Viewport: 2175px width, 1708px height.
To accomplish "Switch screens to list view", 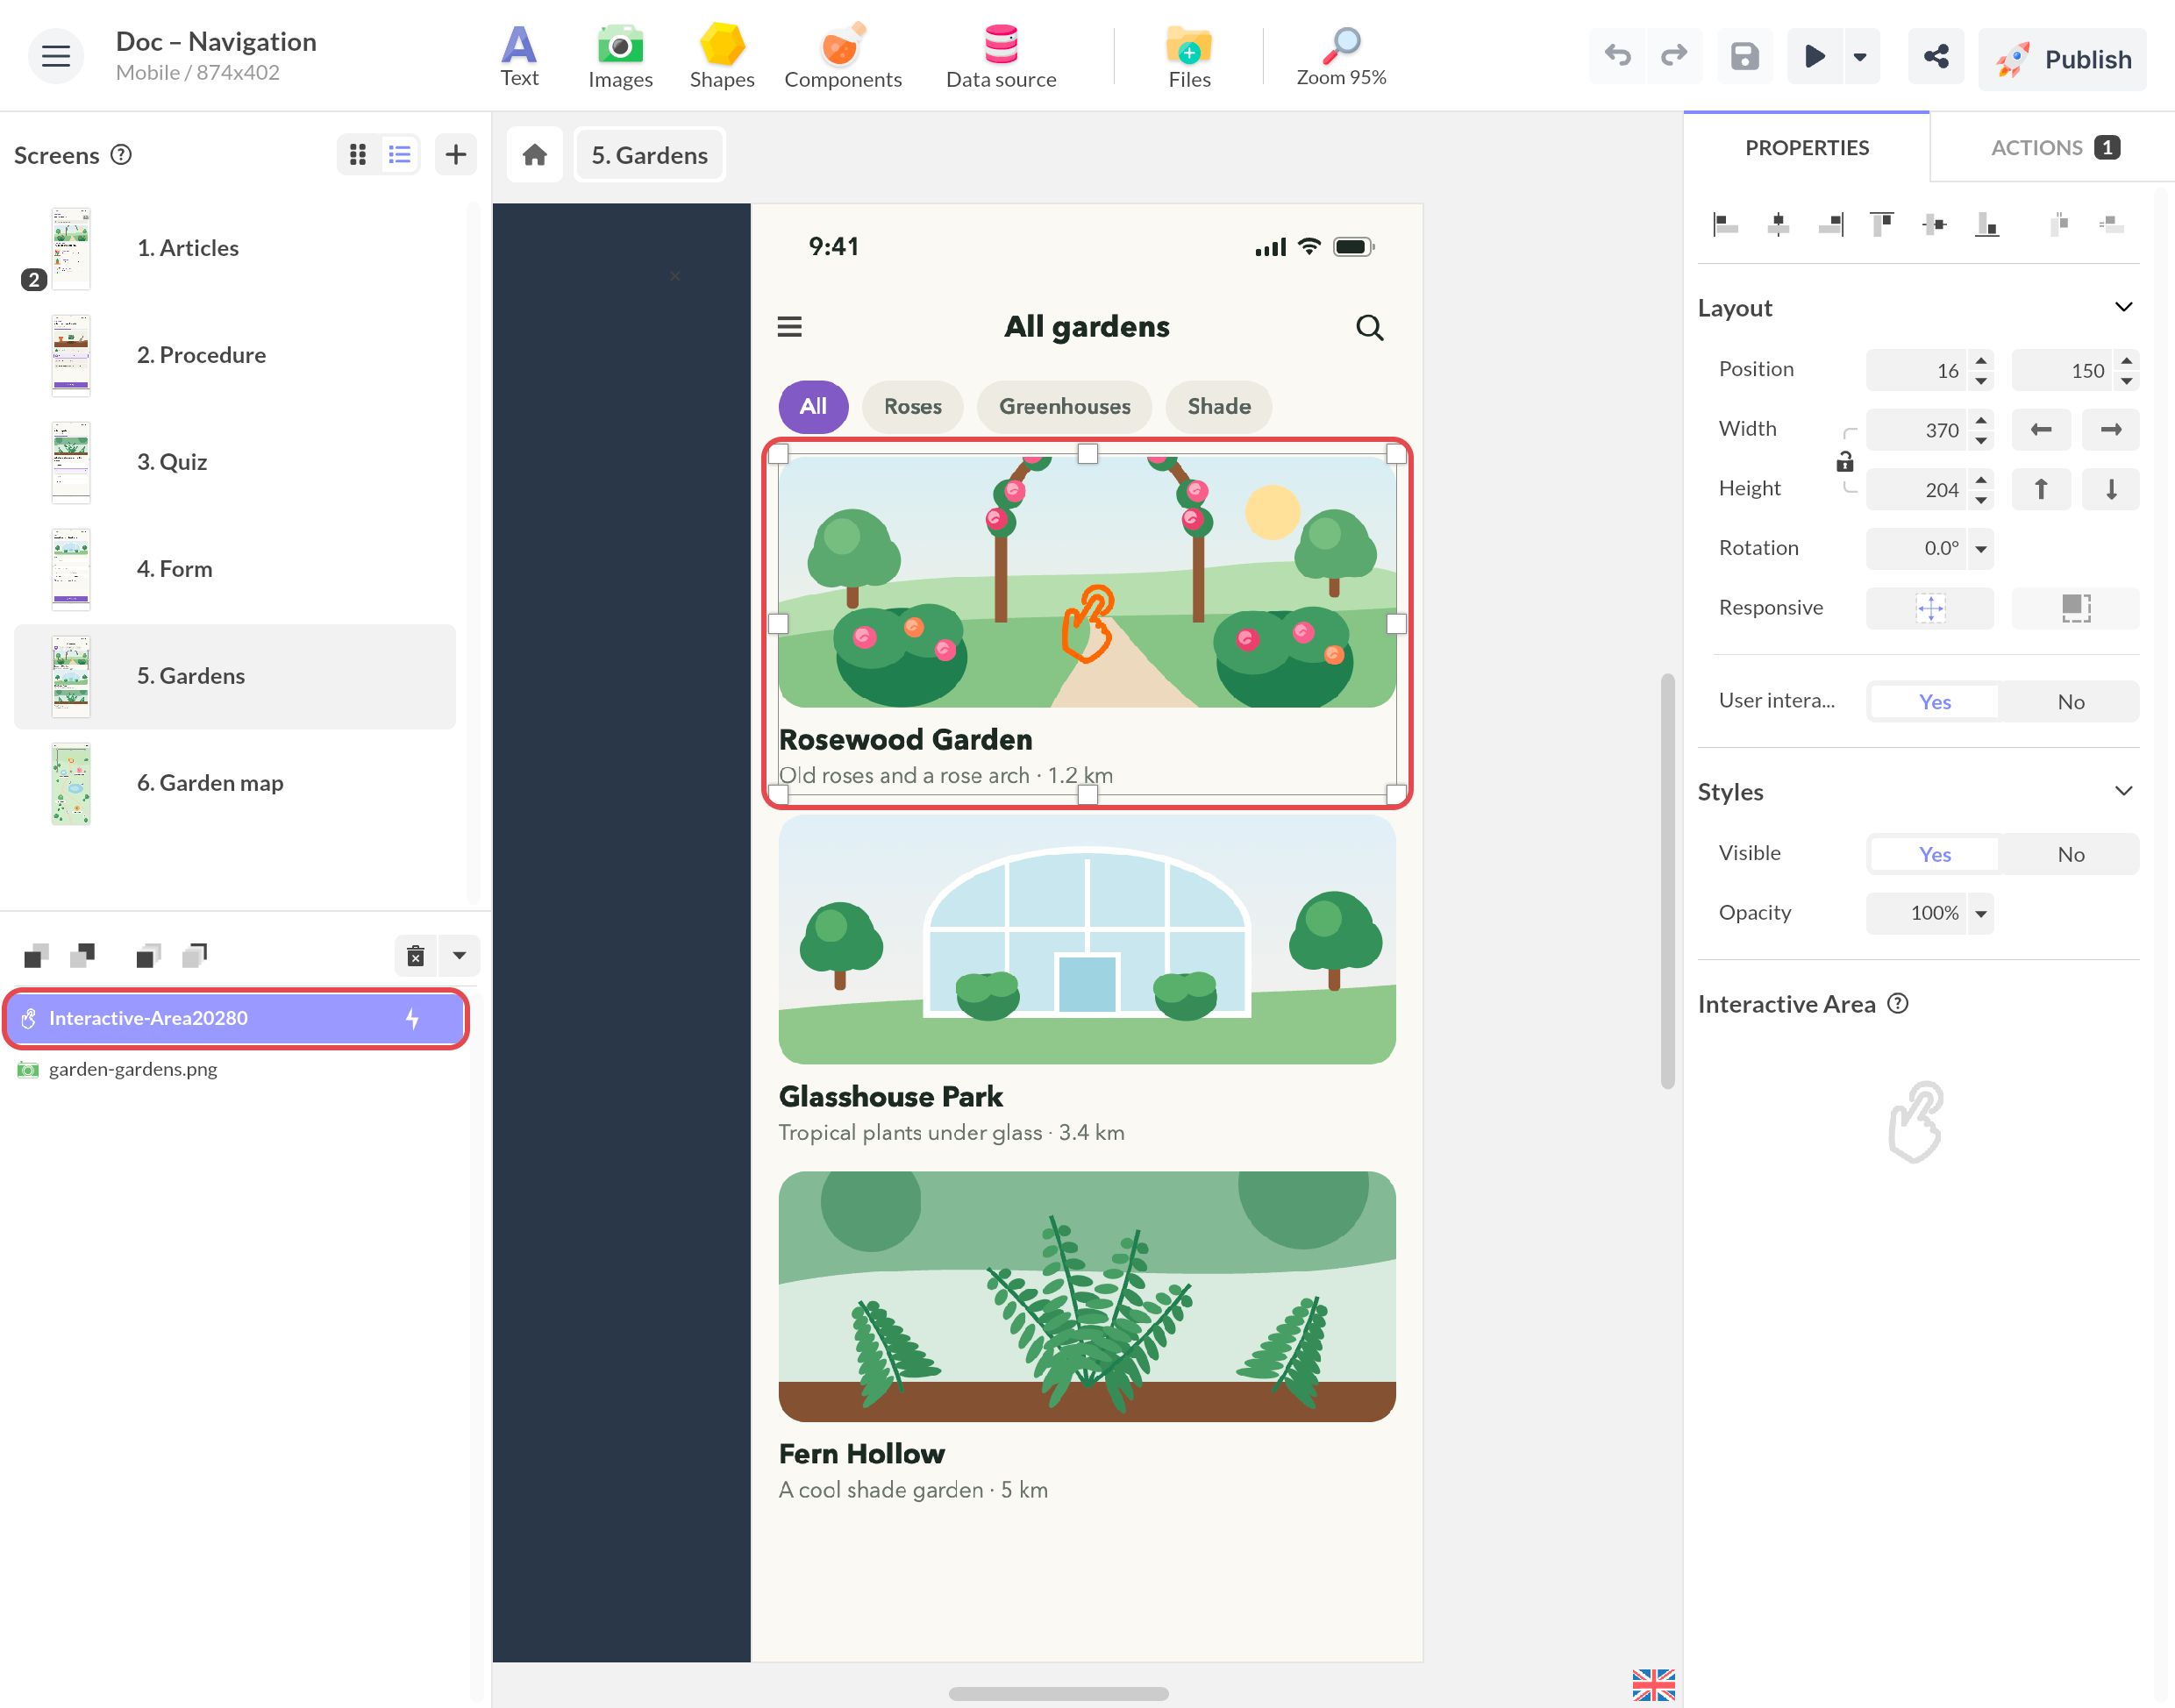I will [399, 155].
